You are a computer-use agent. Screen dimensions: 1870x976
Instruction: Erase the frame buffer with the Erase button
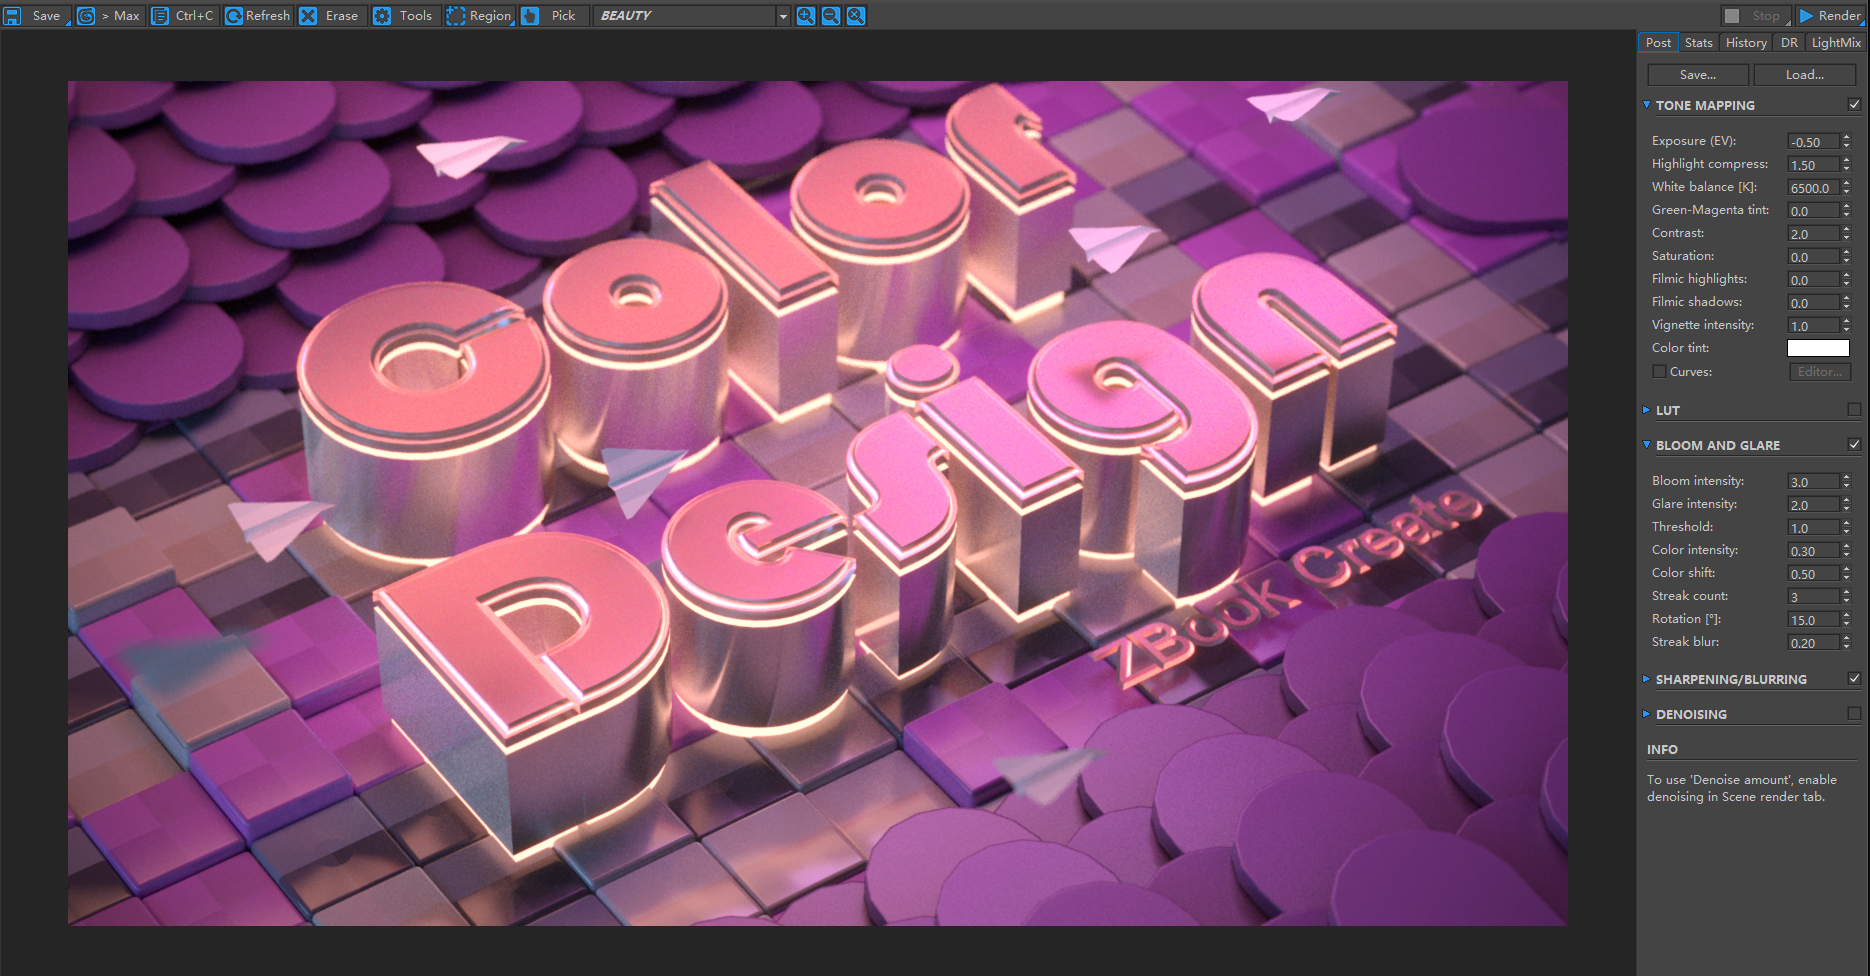[x=330, y=16]
